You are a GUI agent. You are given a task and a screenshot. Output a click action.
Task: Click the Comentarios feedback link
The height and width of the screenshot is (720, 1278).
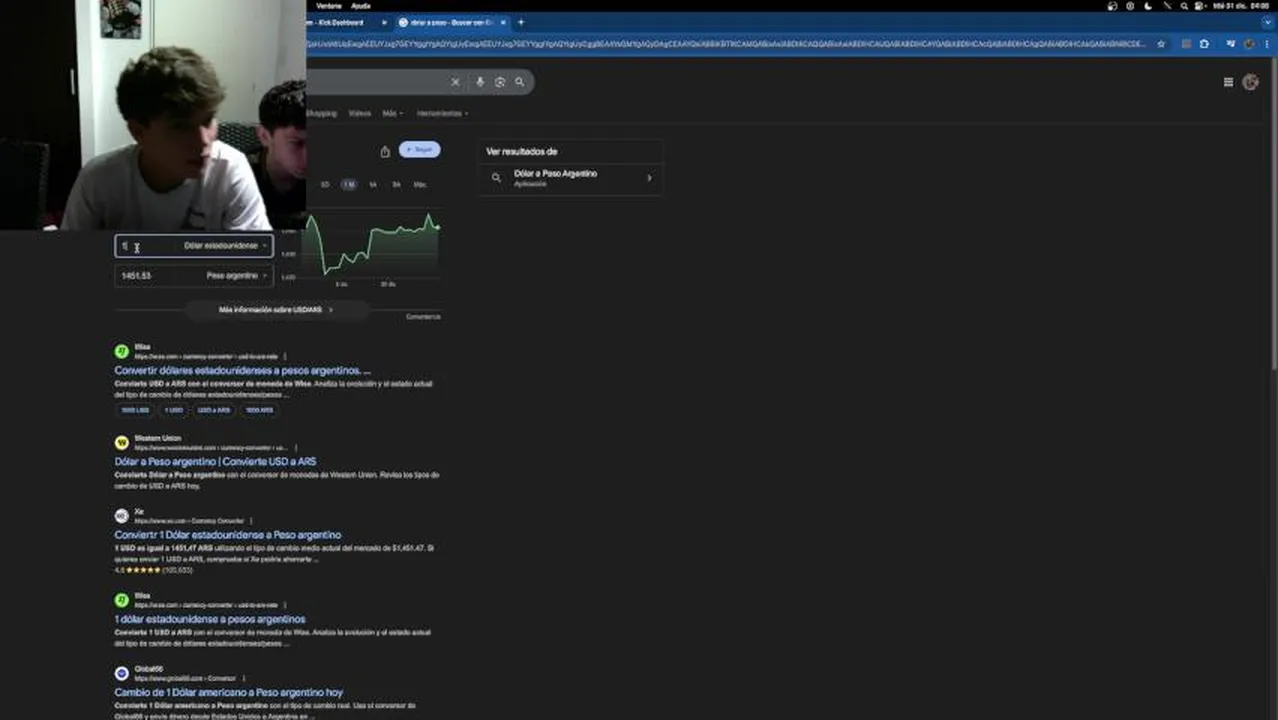pyautogui.click(x=423, y=317)
